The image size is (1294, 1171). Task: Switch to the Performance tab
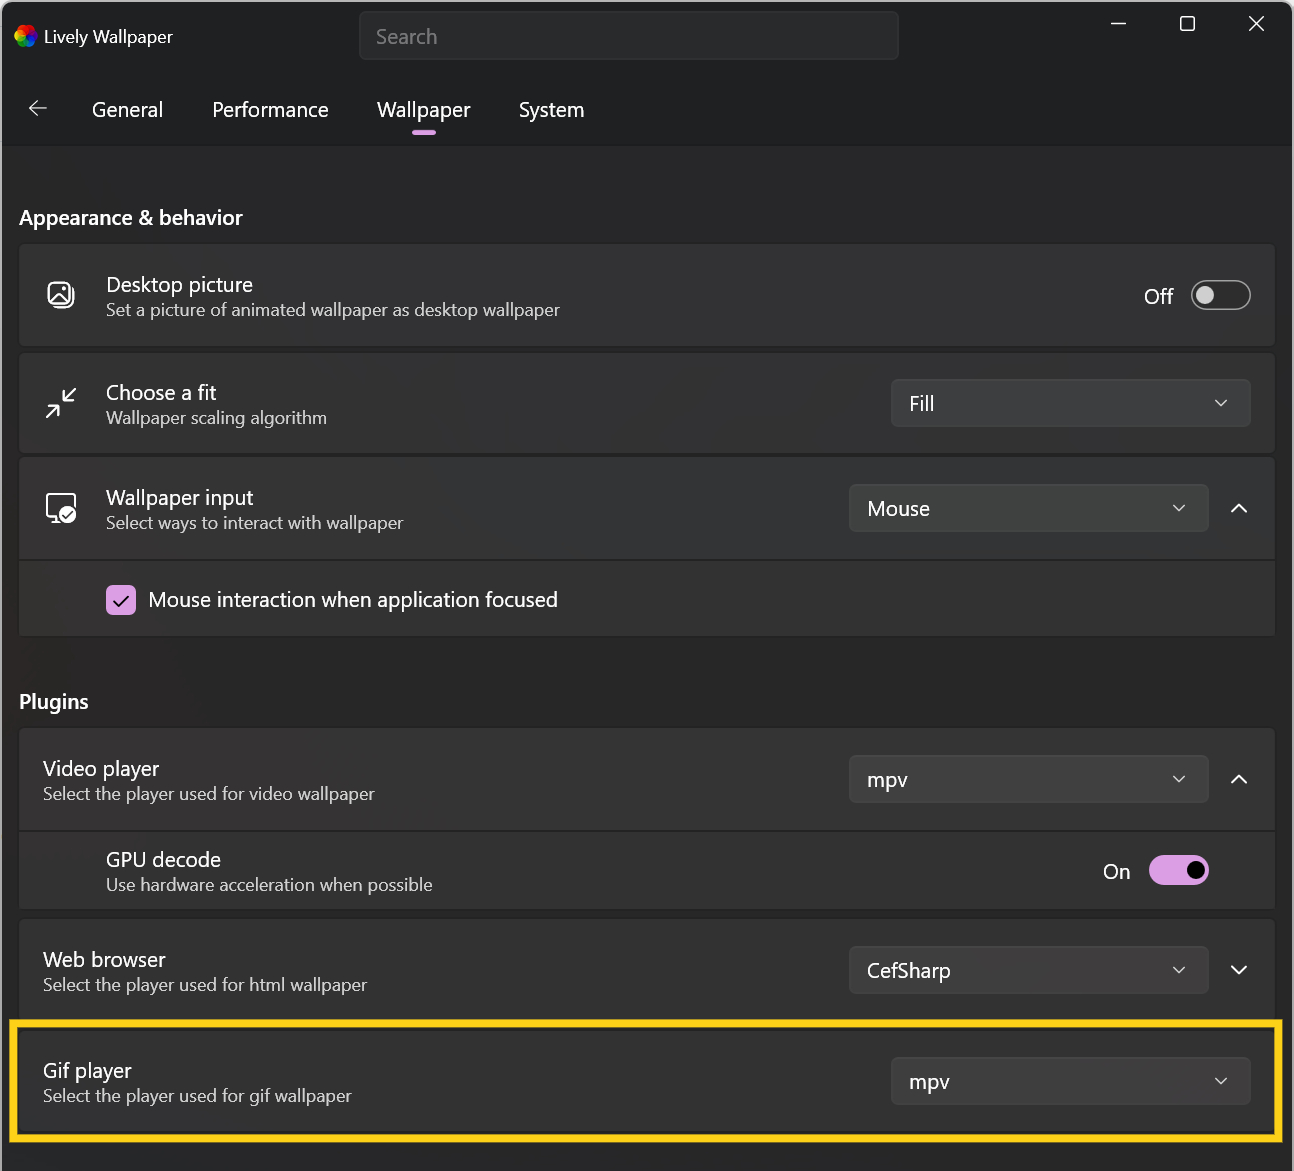(270, 110)
